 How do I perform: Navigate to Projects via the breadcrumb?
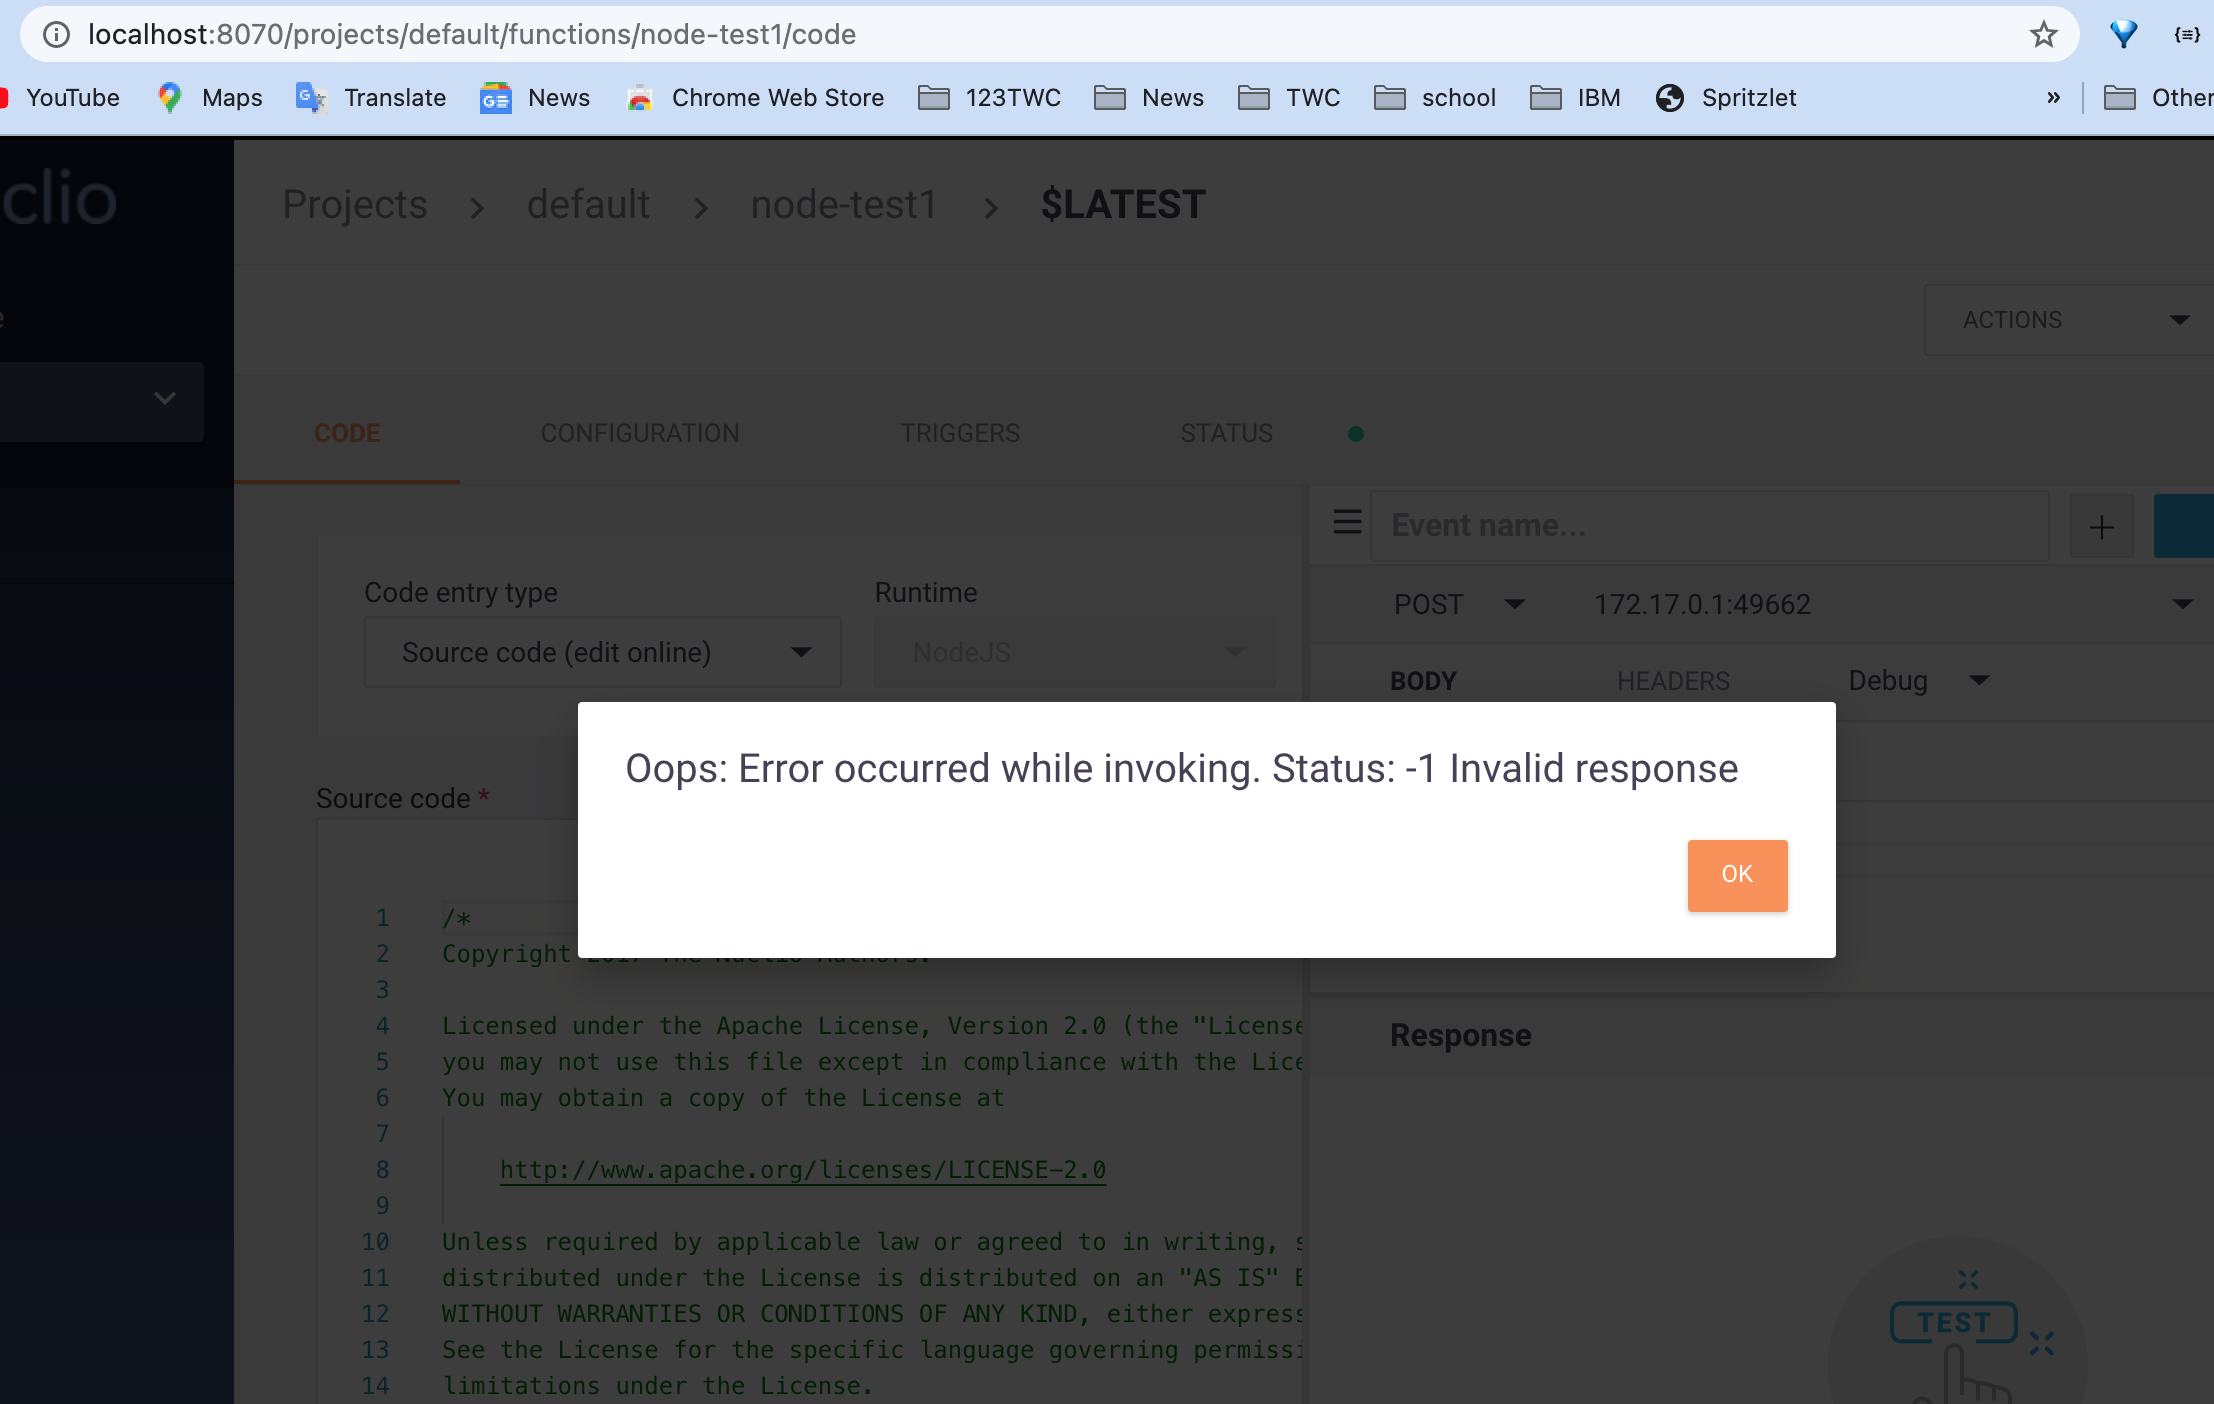(x=354, y=204)
